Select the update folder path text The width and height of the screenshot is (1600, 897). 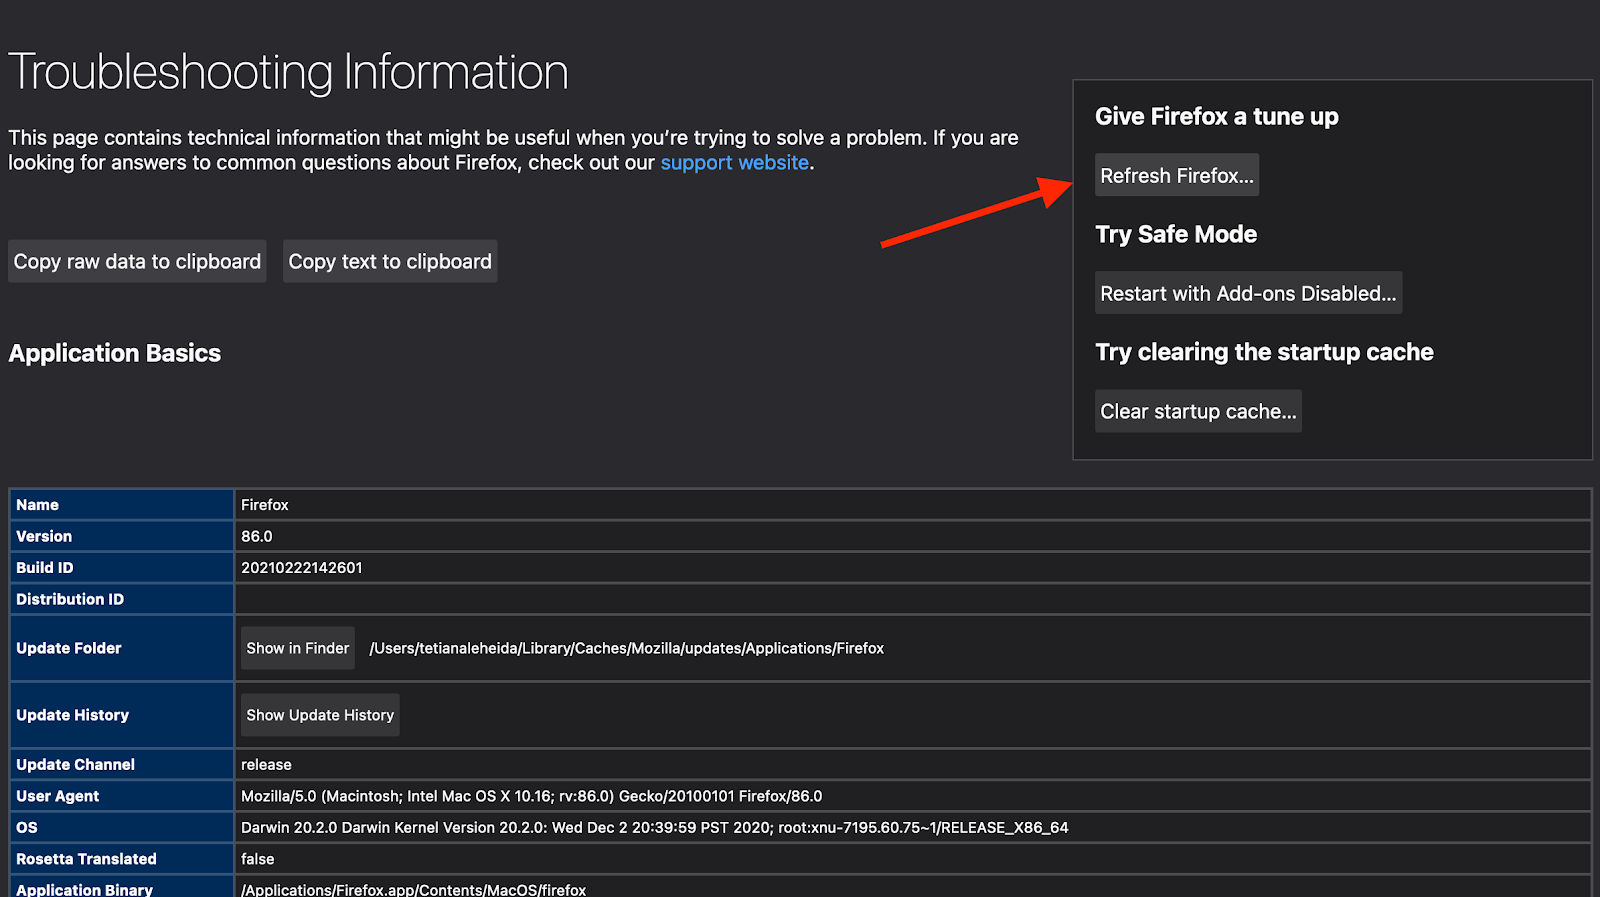627,648
